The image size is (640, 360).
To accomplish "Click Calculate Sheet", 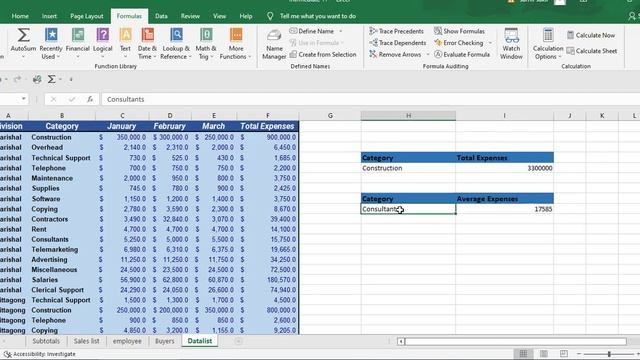I will point(592,51).
